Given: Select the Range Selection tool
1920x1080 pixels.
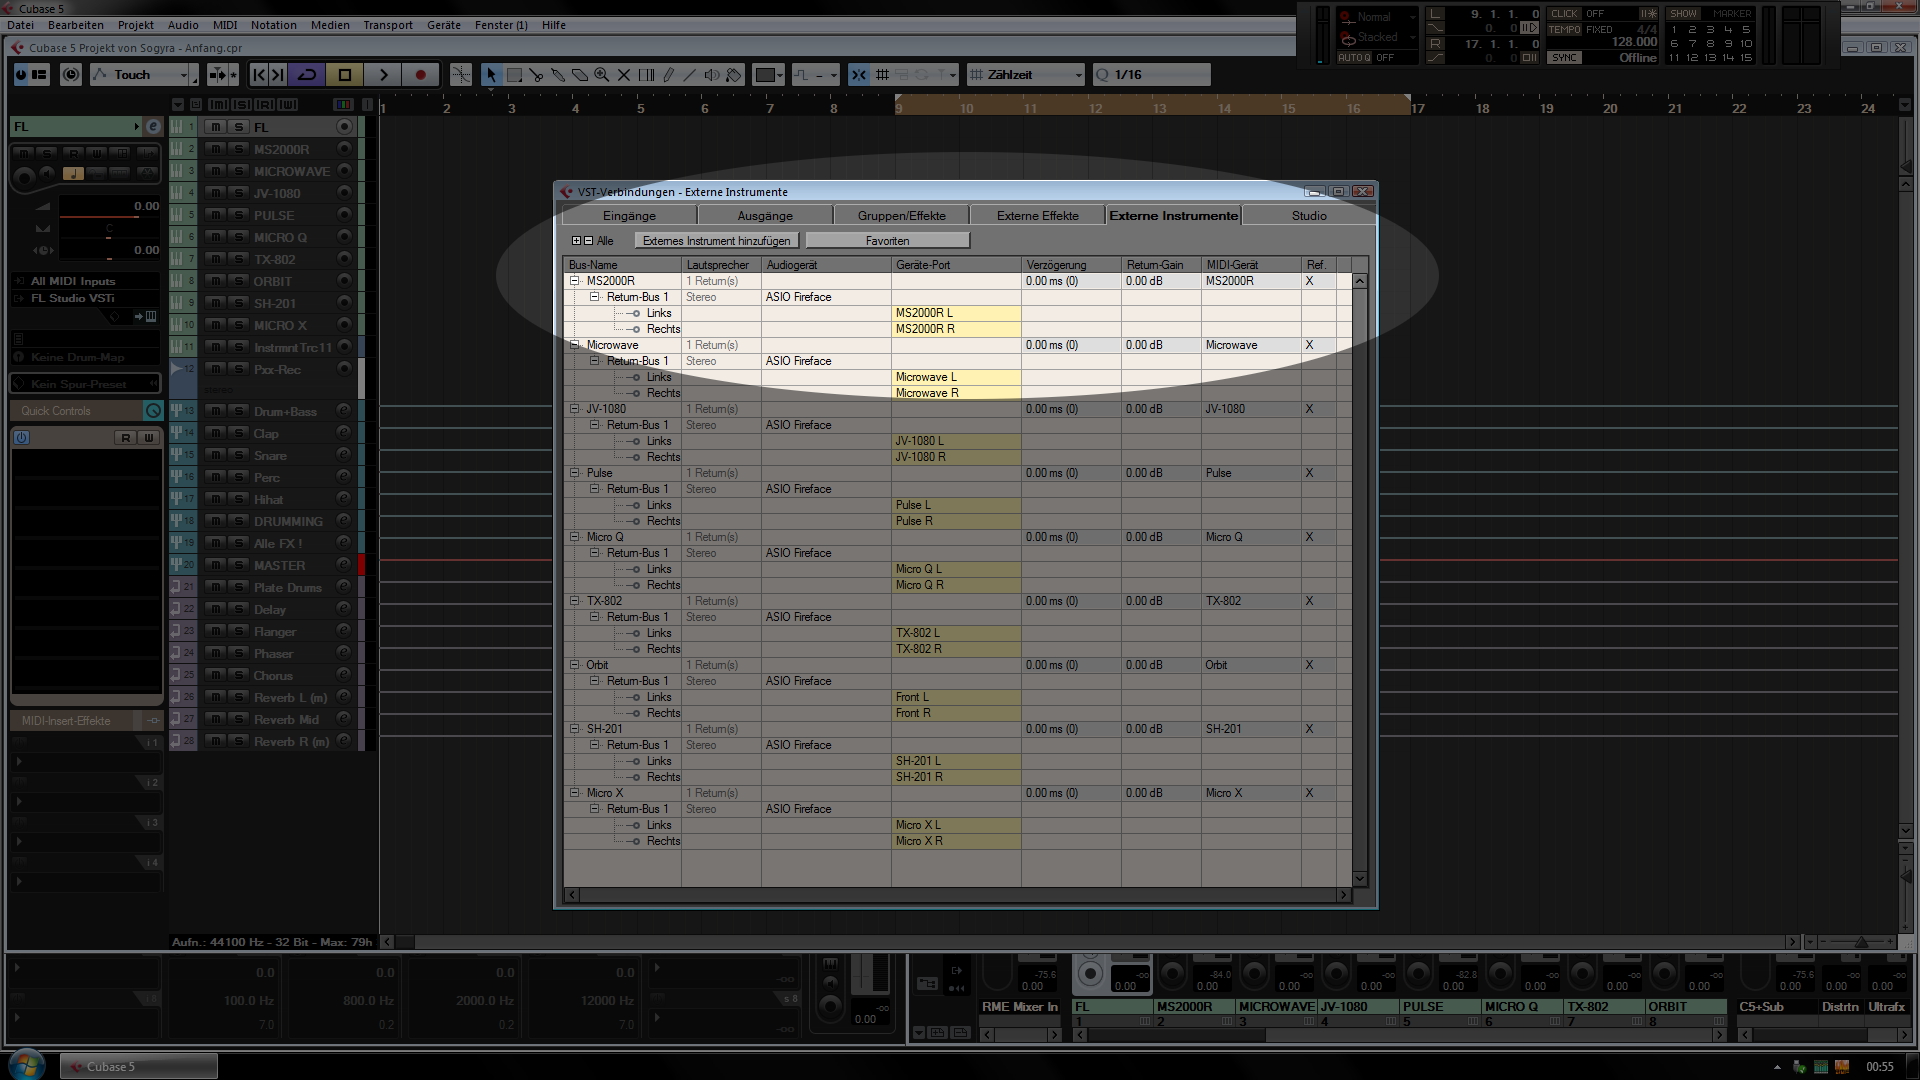Looking at the screenshot, I should click(x=514, y=75).
